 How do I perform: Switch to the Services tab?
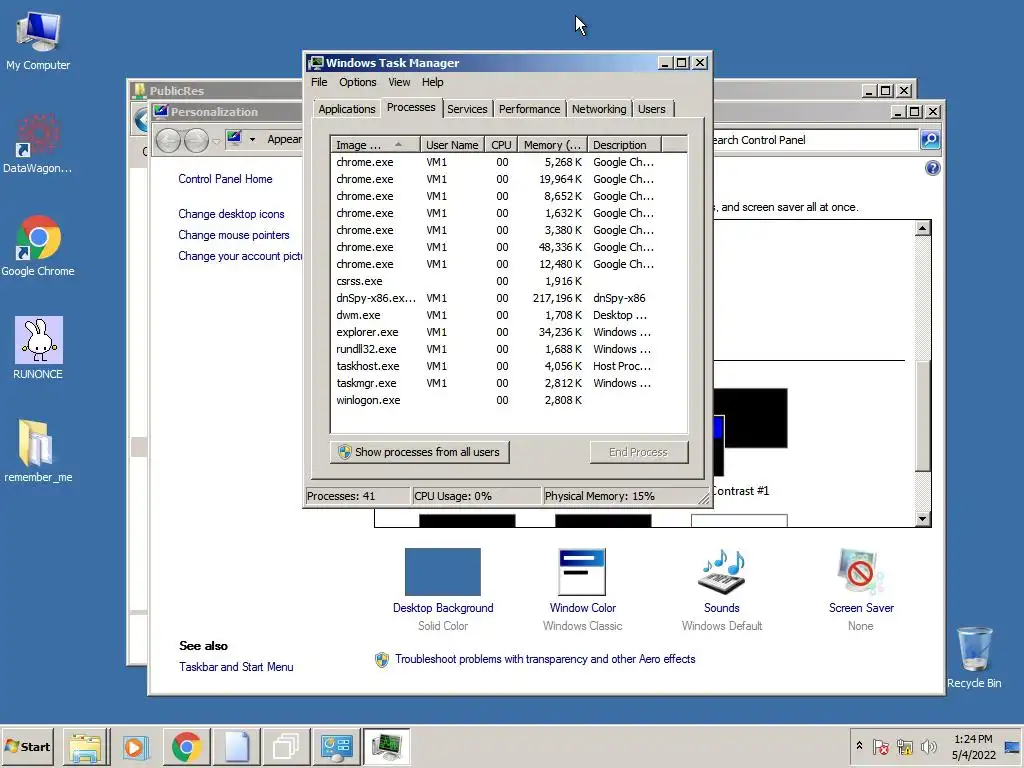[467, 109]
